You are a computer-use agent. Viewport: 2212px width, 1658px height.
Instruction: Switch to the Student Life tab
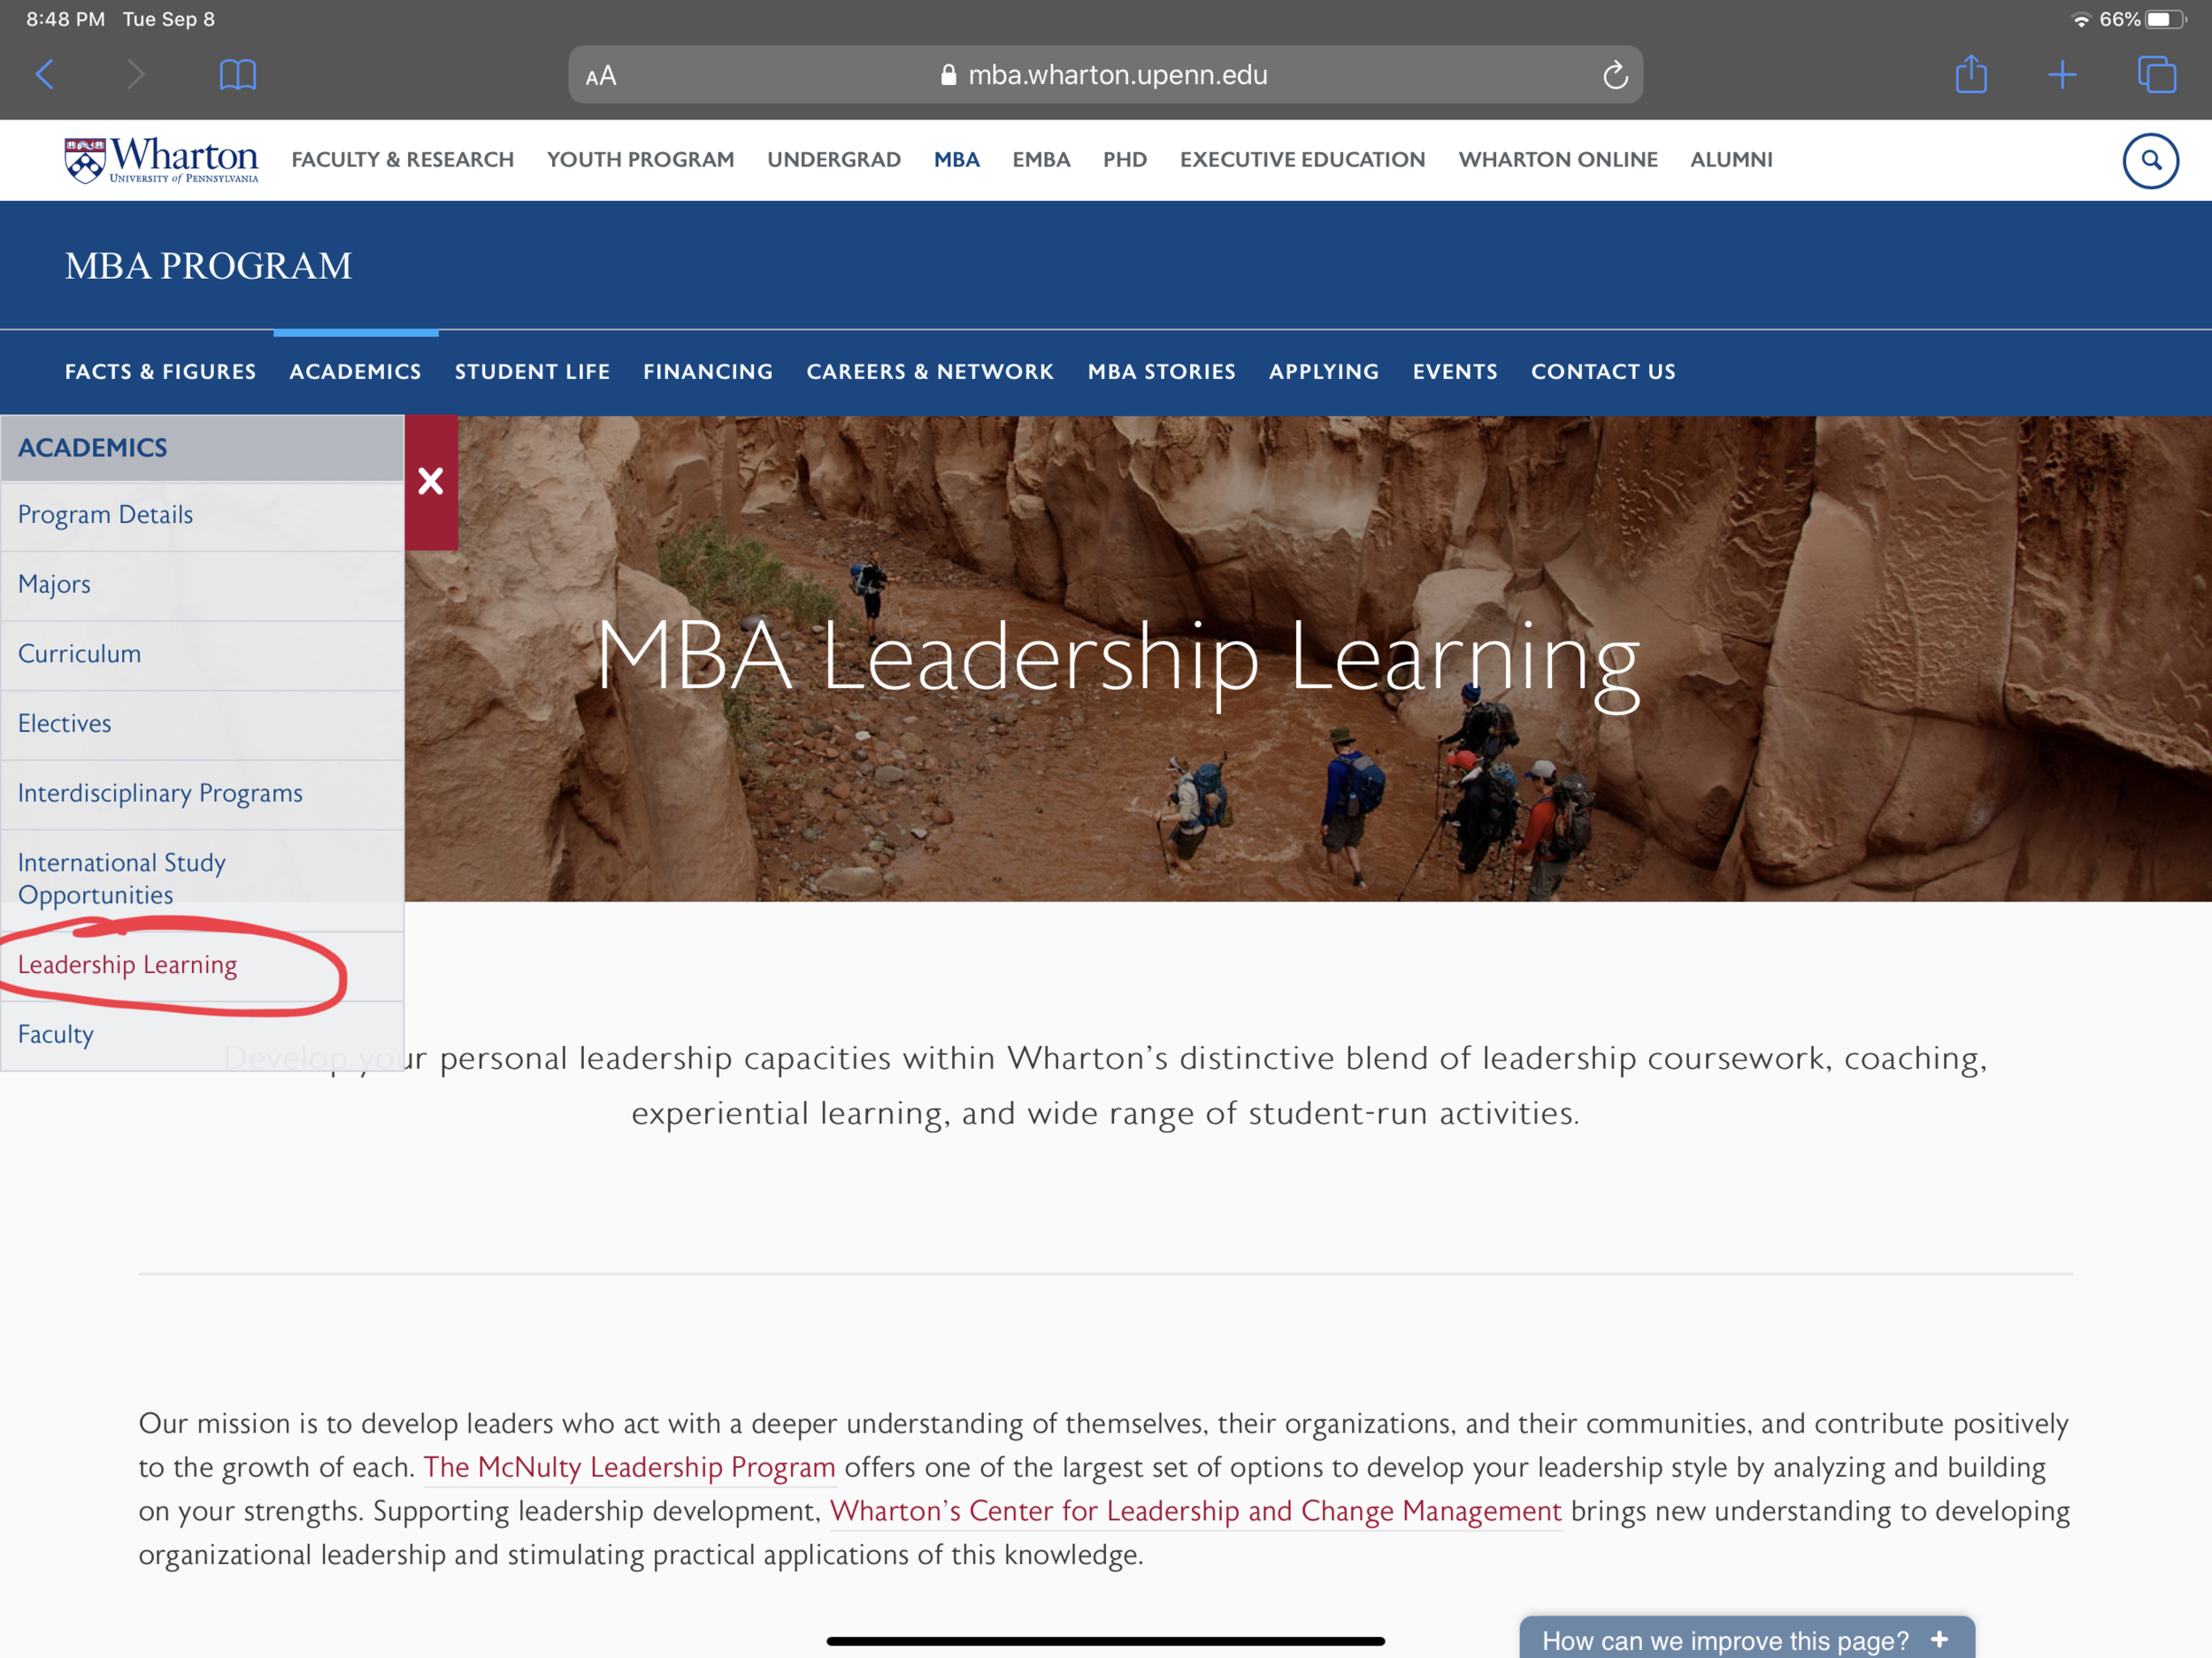pyautogui.click(x=532, y=372)
